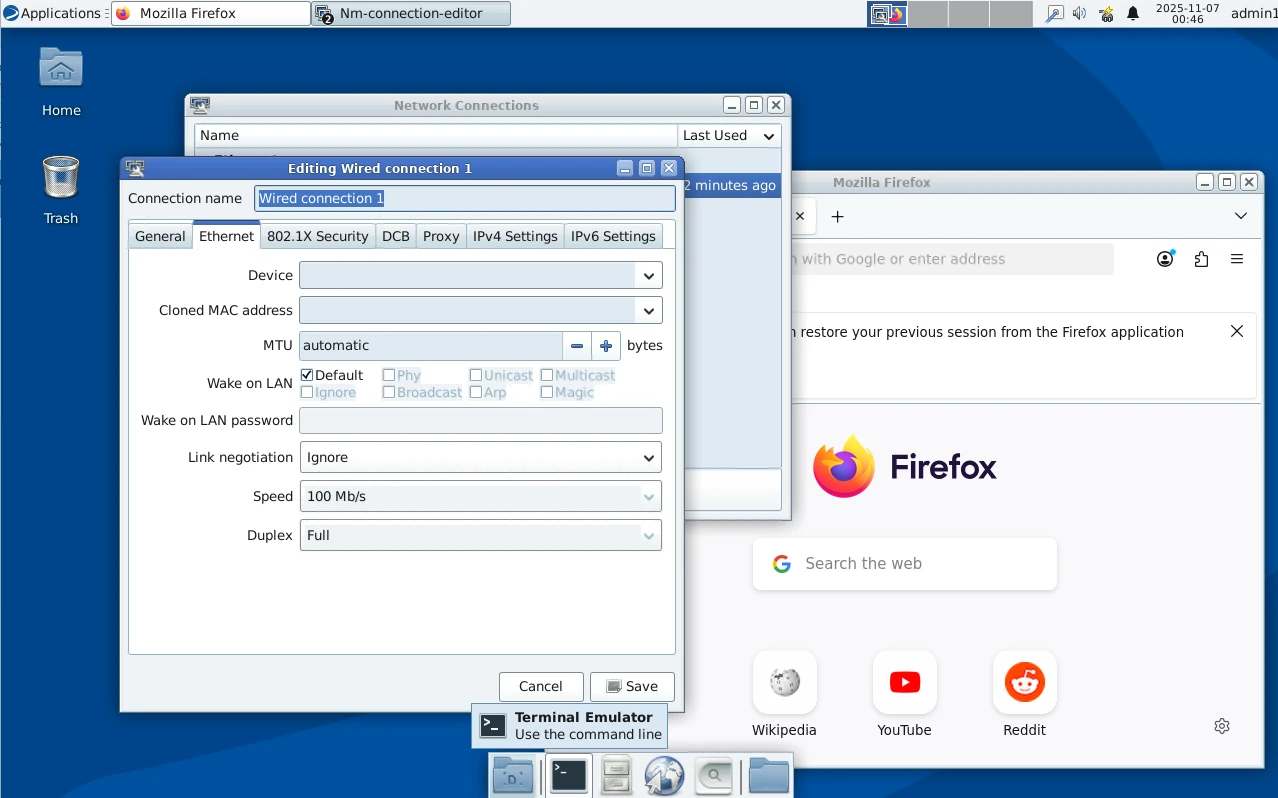Image resolution: width=1278 pixels, height=798 pixels.
Task: Switch to the 802.1X Security tab
Action: pyautogui.click(x=317, y=236)
